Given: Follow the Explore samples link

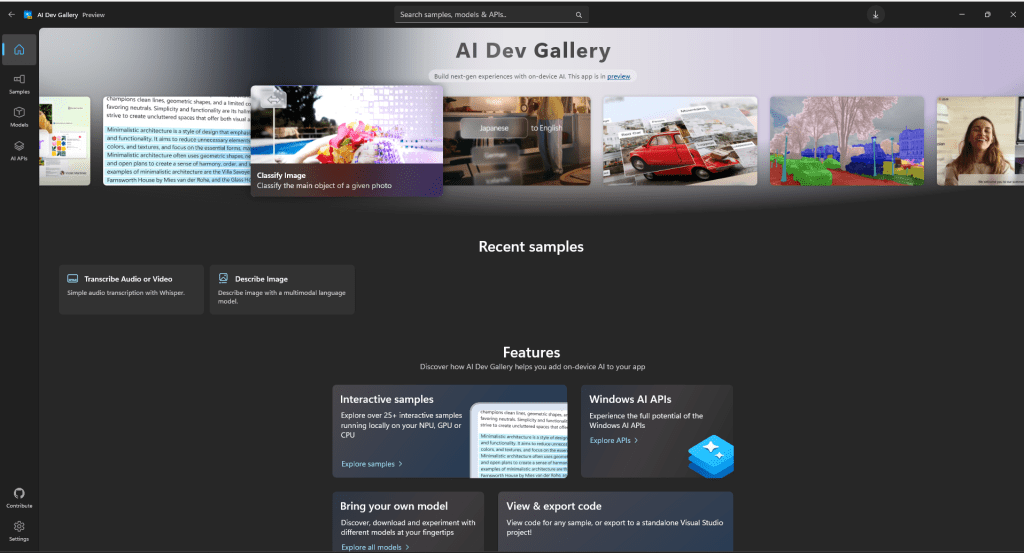Looking at the screenshot, I should pos(371,464).
